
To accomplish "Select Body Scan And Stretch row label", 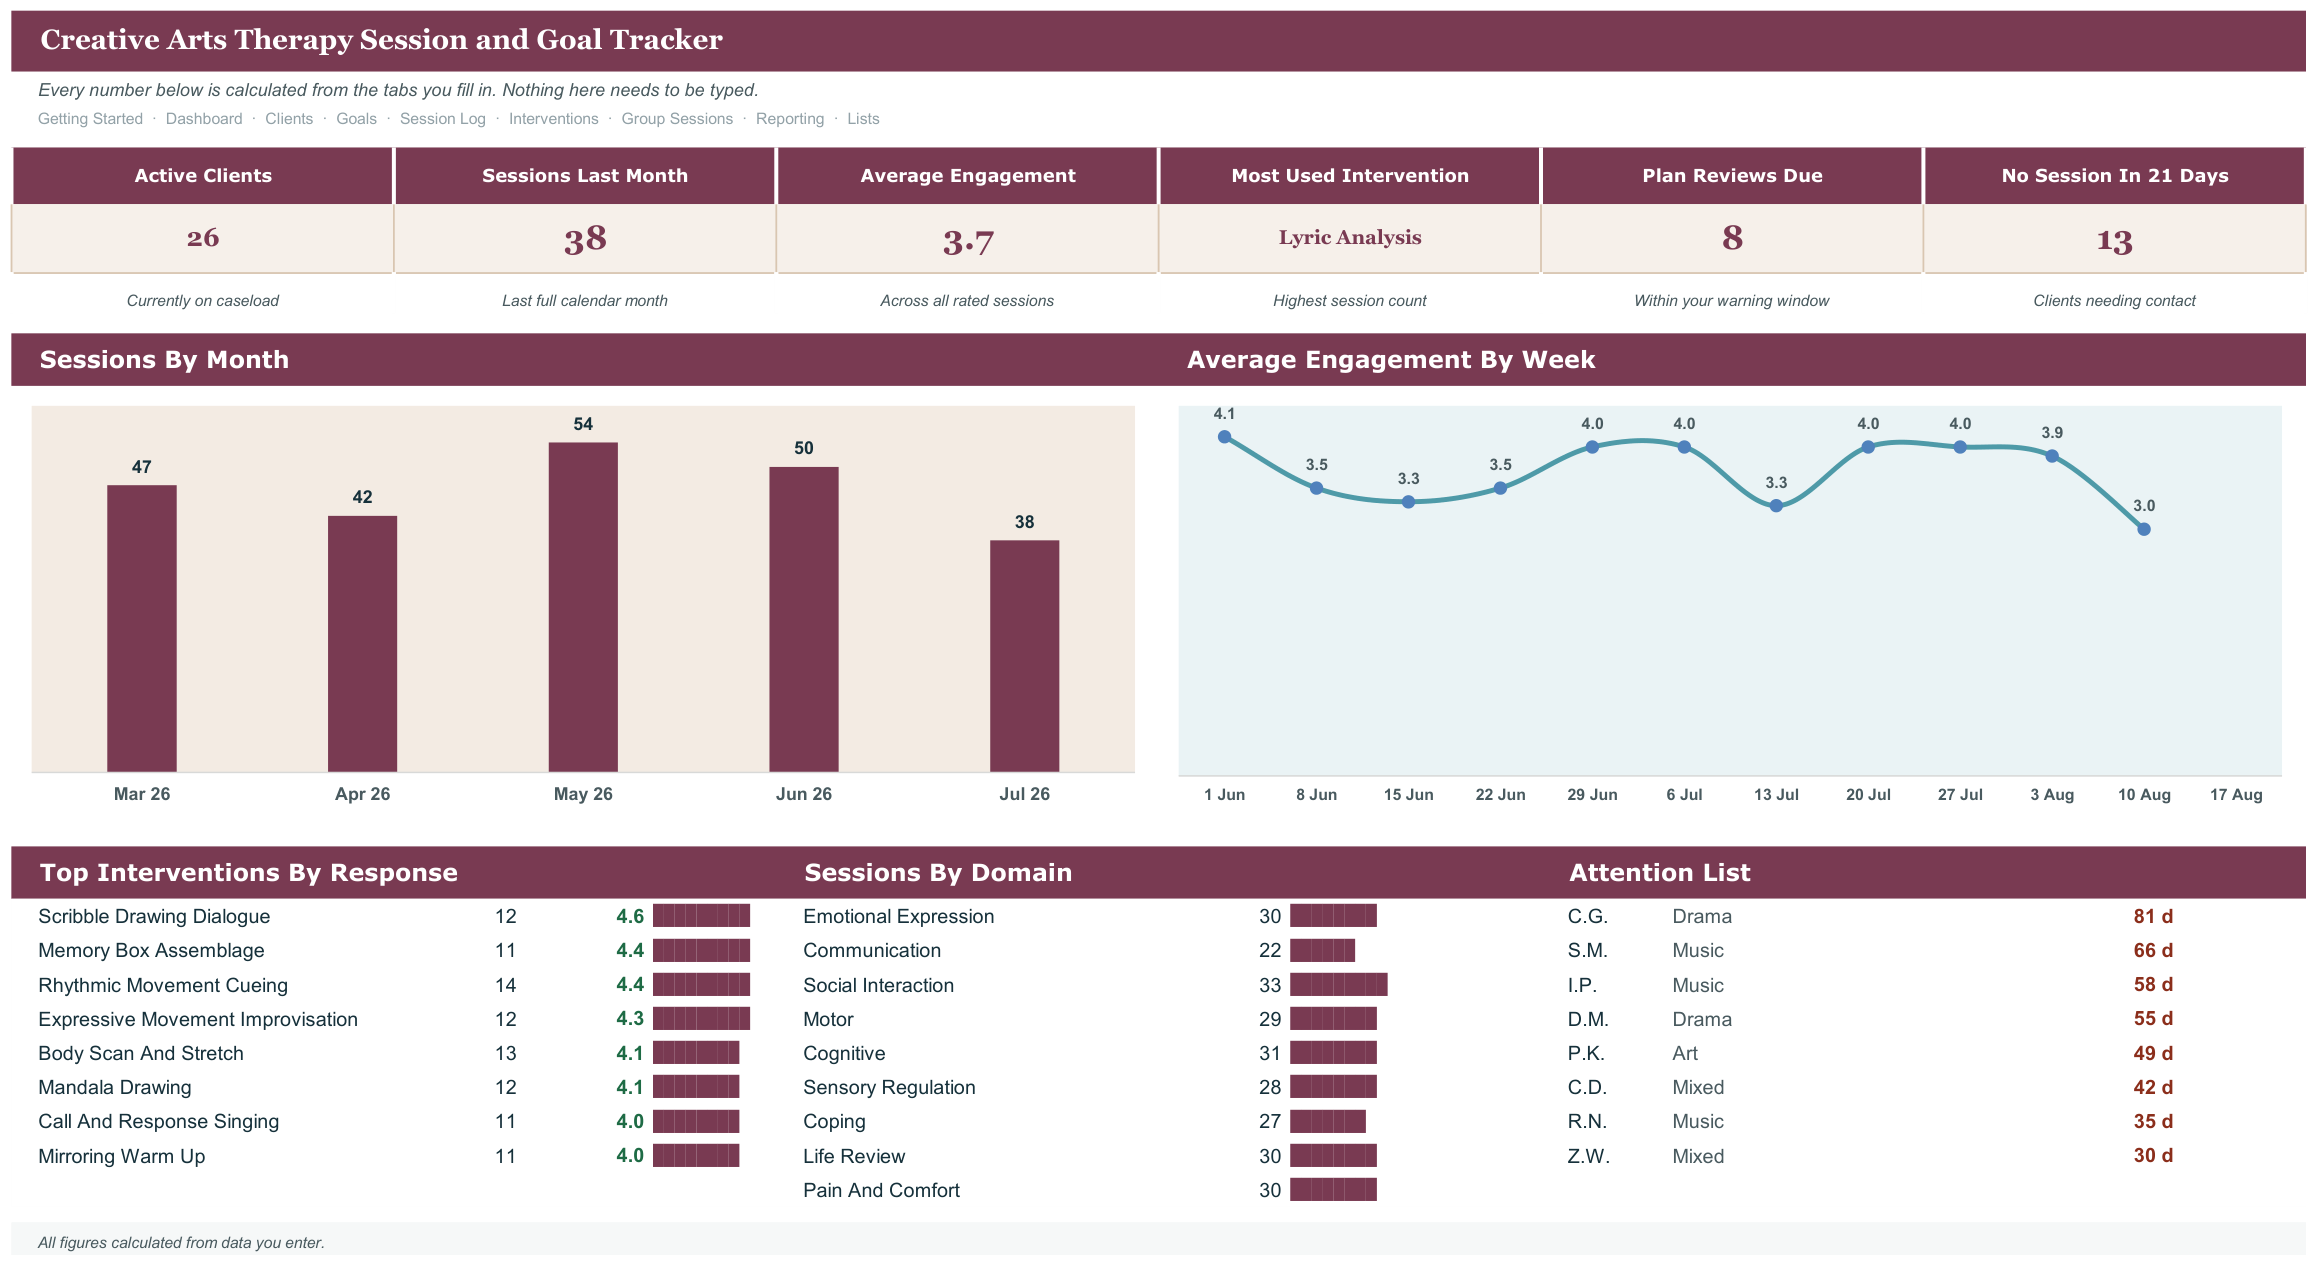I will coord(141,1053).
